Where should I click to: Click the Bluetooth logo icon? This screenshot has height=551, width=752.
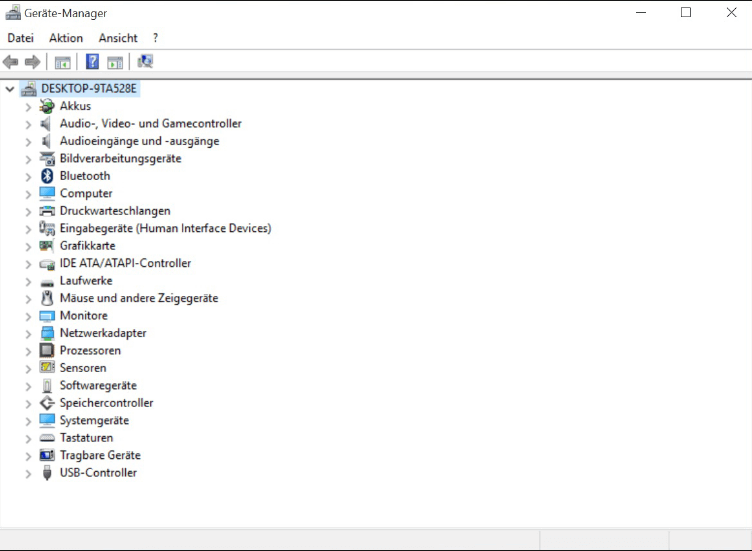47,176
